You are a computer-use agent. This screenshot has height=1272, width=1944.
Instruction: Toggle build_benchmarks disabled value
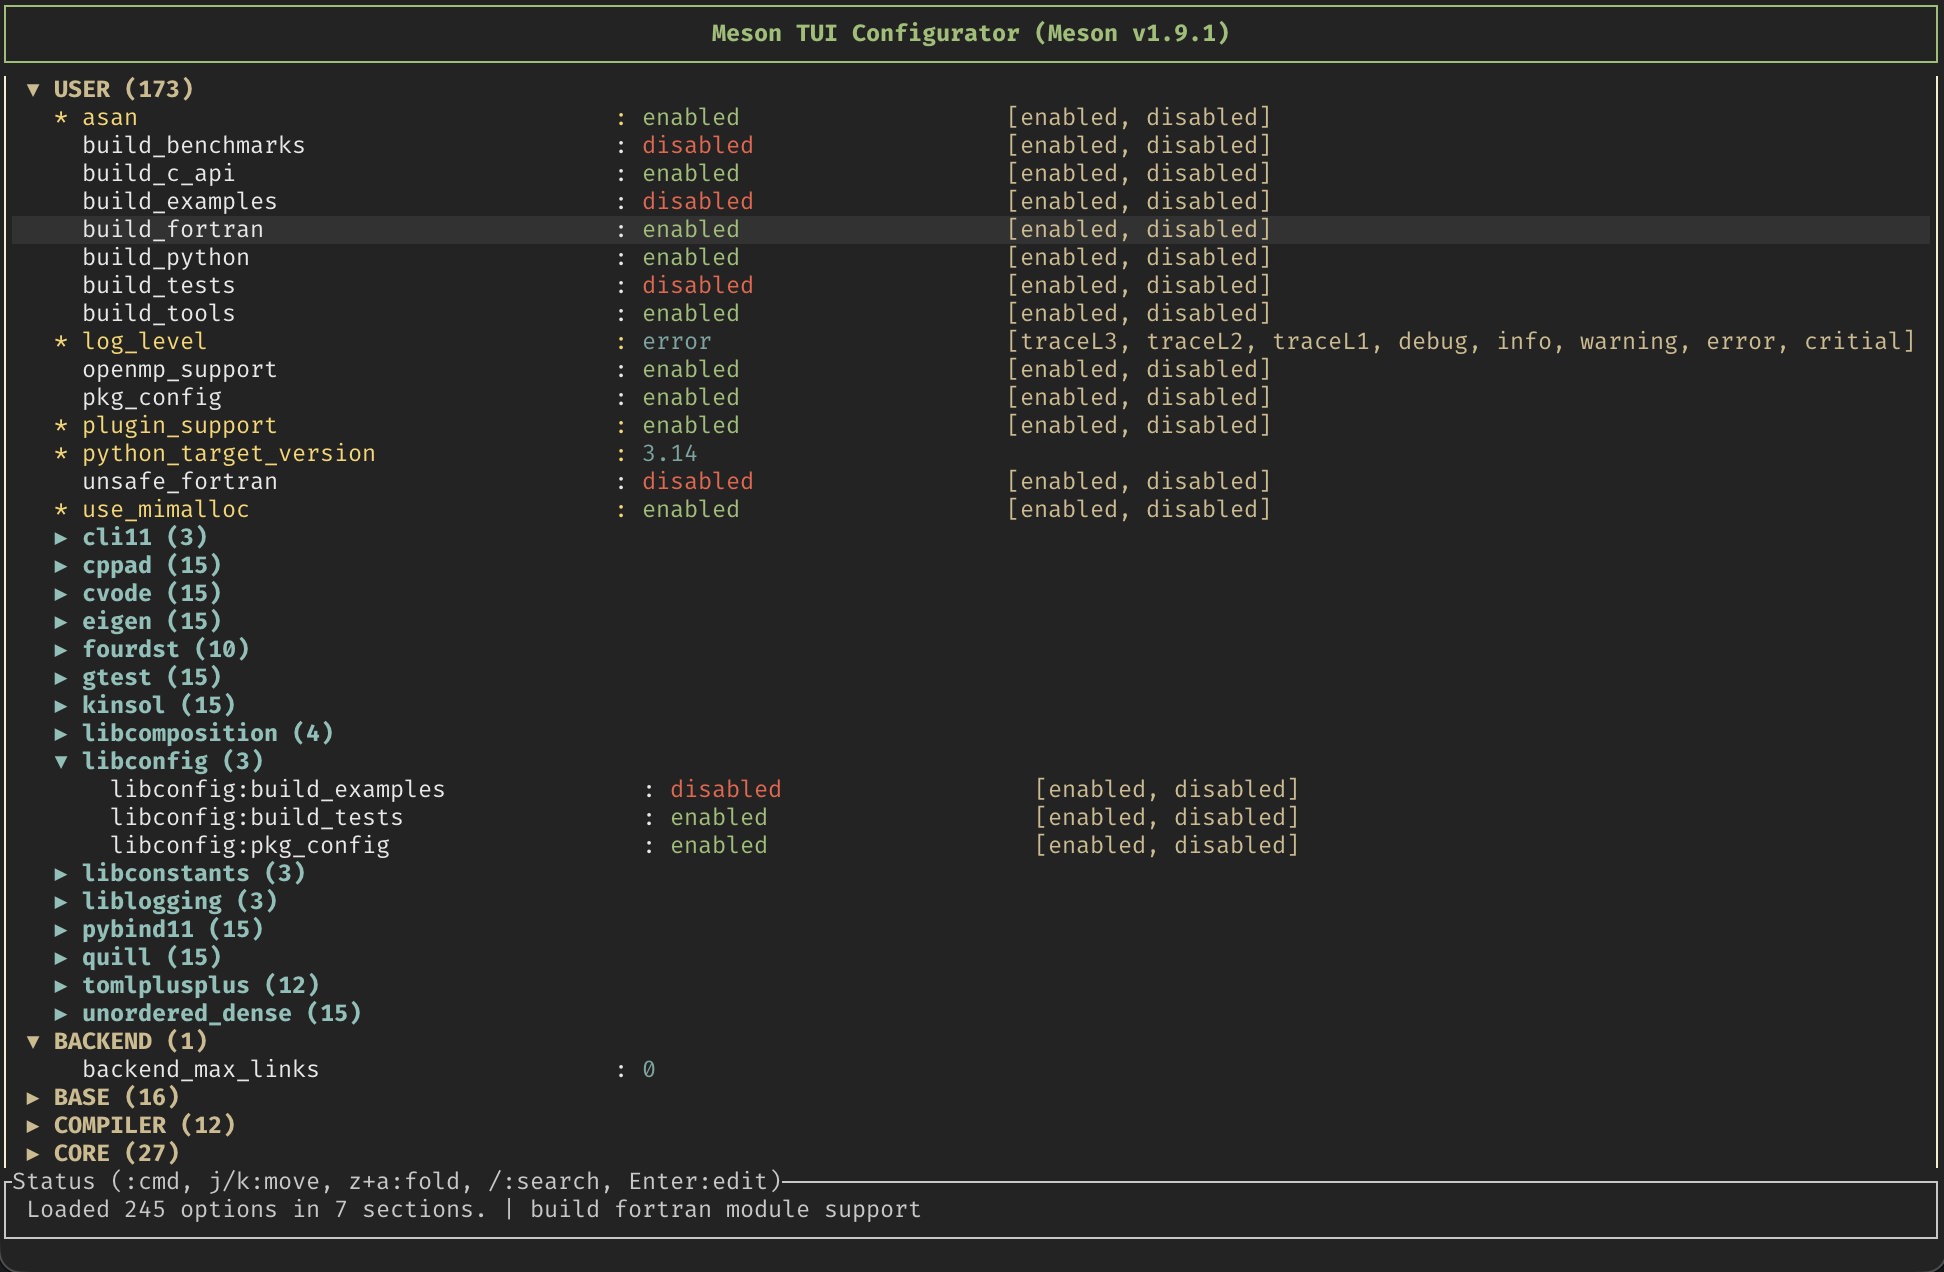click(697, 146)
